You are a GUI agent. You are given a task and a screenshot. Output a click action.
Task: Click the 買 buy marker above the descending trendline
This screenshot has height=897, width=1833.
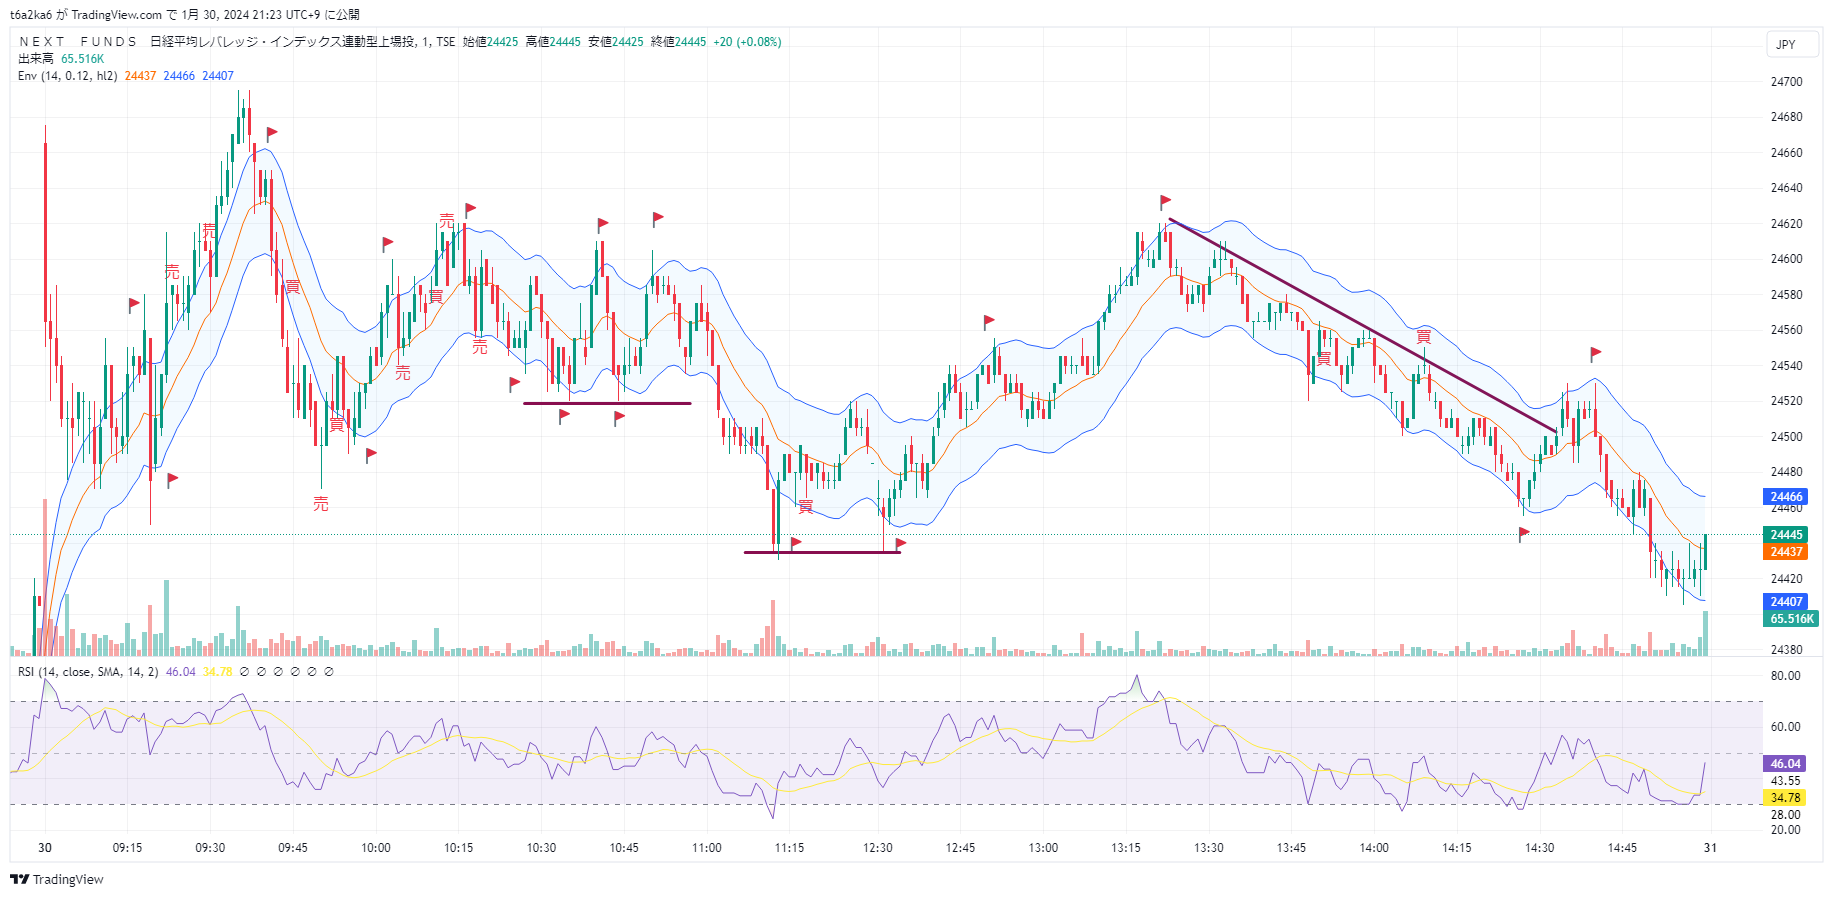pos(1423,337)
